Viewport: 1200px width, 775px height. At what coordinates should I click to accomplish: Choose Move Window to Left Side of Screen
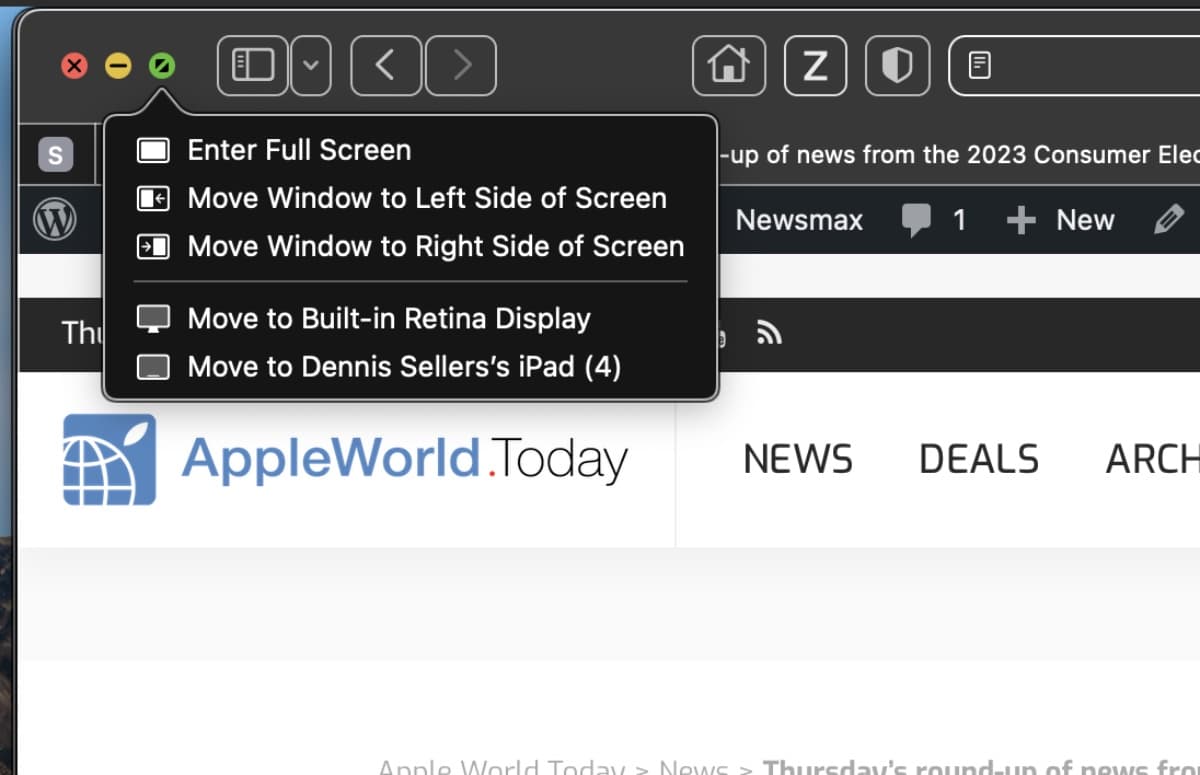427,198
